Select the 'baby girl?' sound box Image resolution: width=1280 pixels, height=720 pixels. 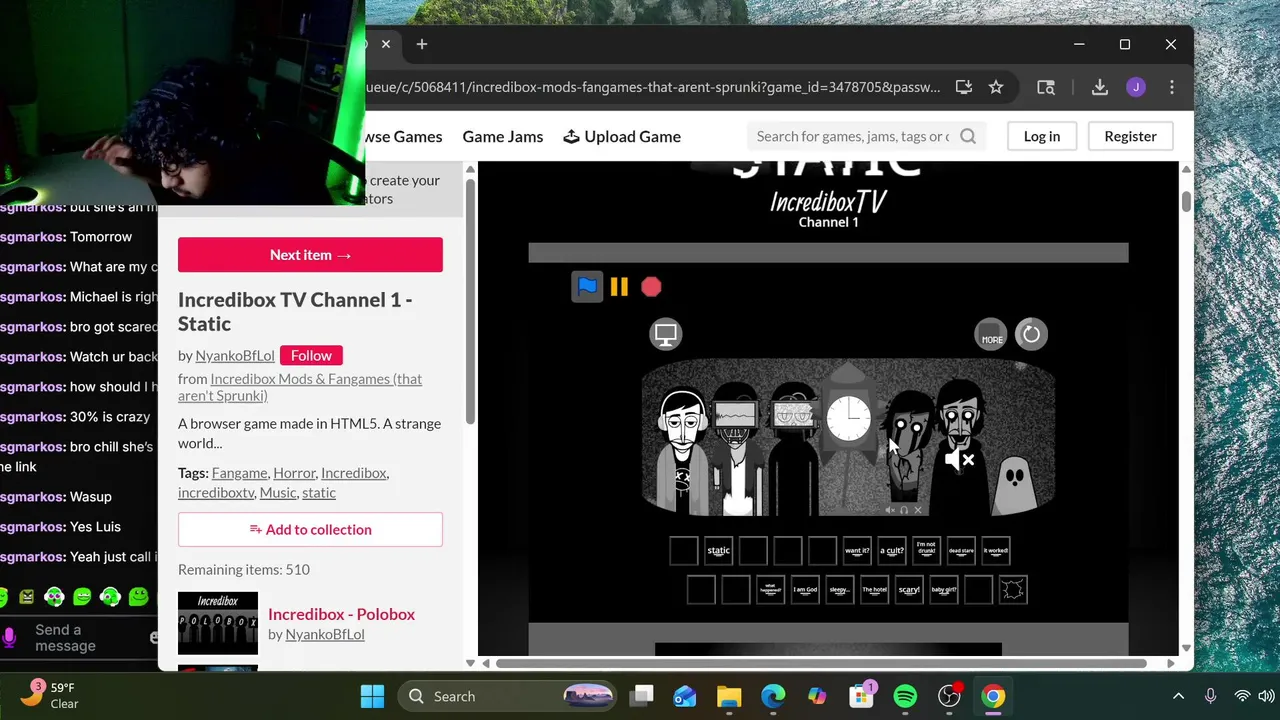[x=944, y=590]
